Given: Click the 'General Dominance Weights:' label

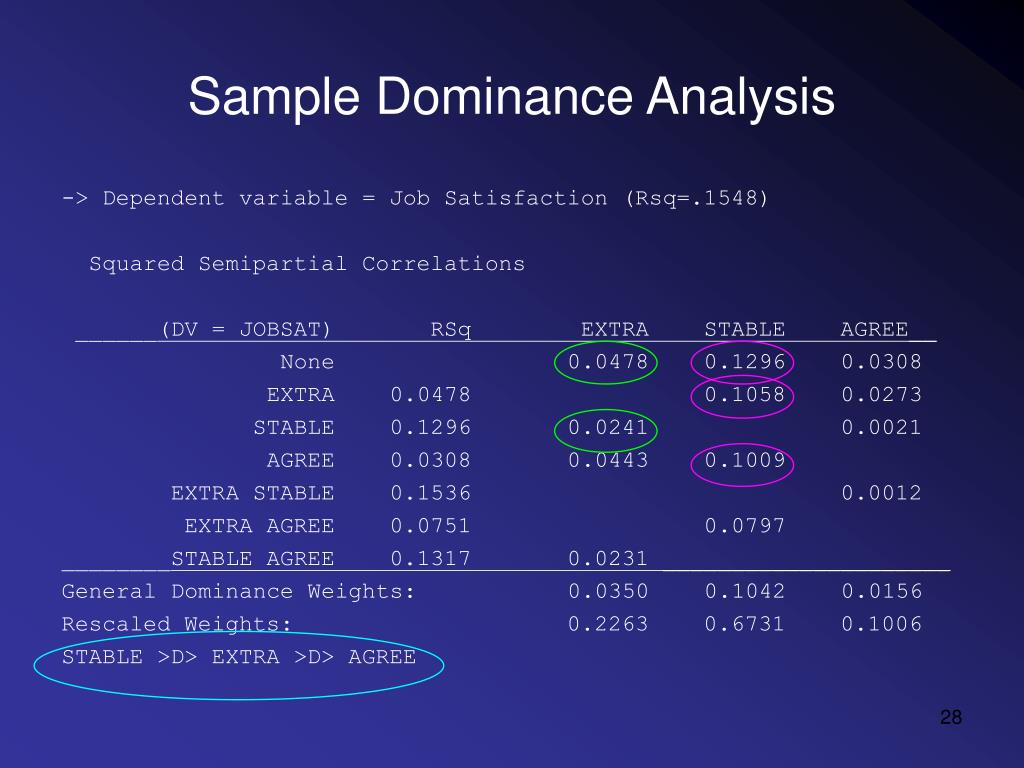Looking at the screenshot, I should pos(238,592).
